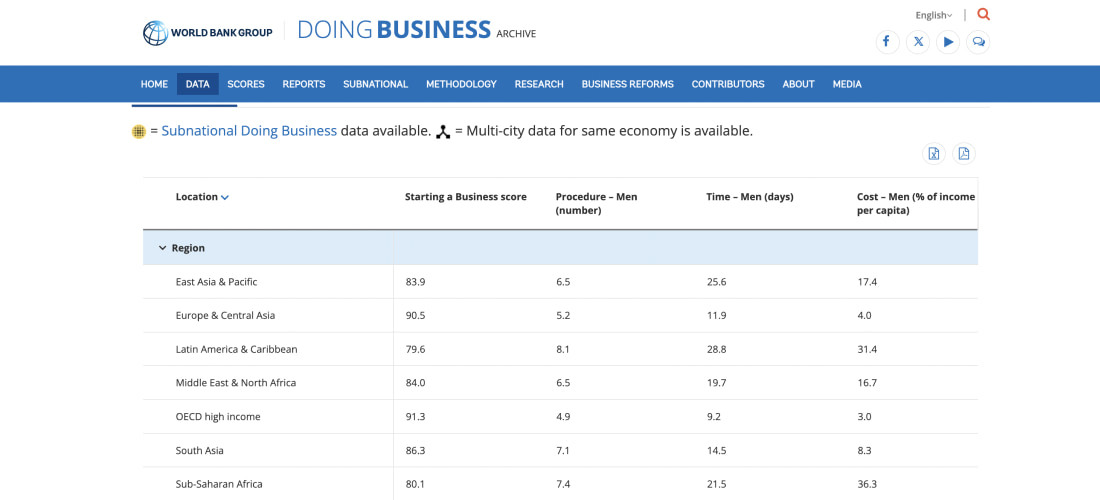
Task: Select the South Asia row label
Action: coord(199,450)
